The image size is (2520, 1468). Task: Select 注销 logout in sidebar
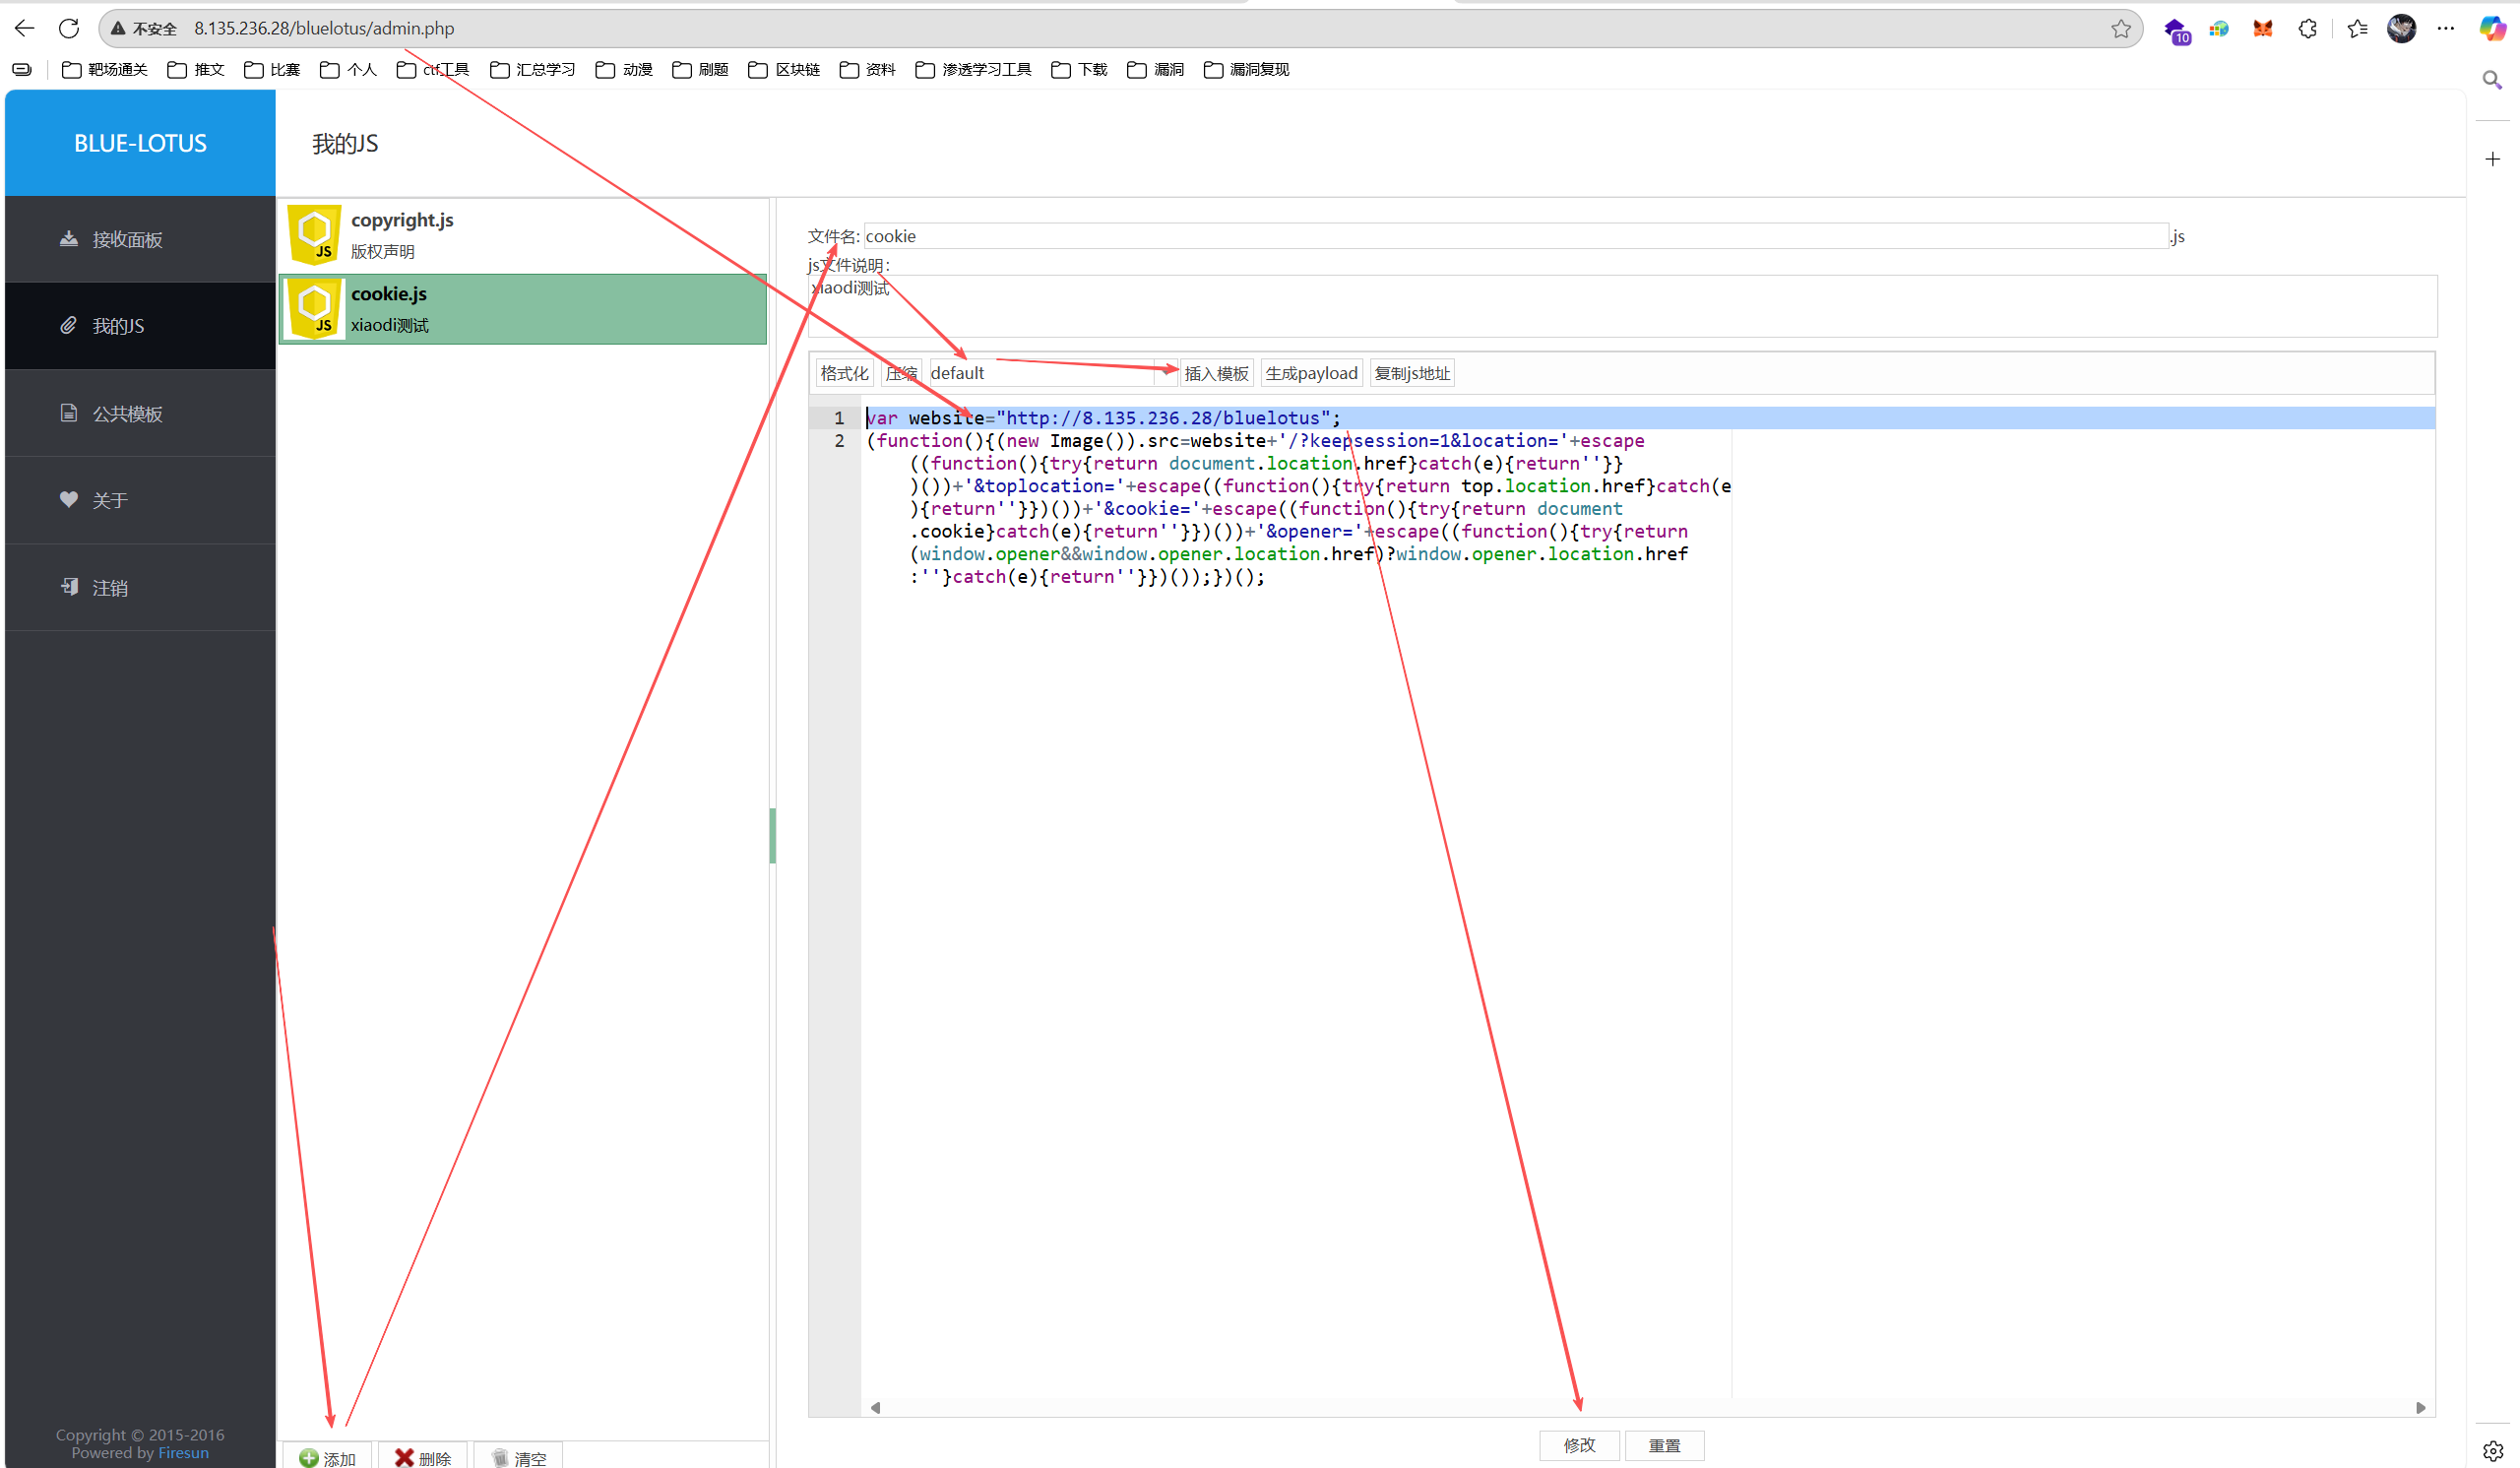point(110,587)
